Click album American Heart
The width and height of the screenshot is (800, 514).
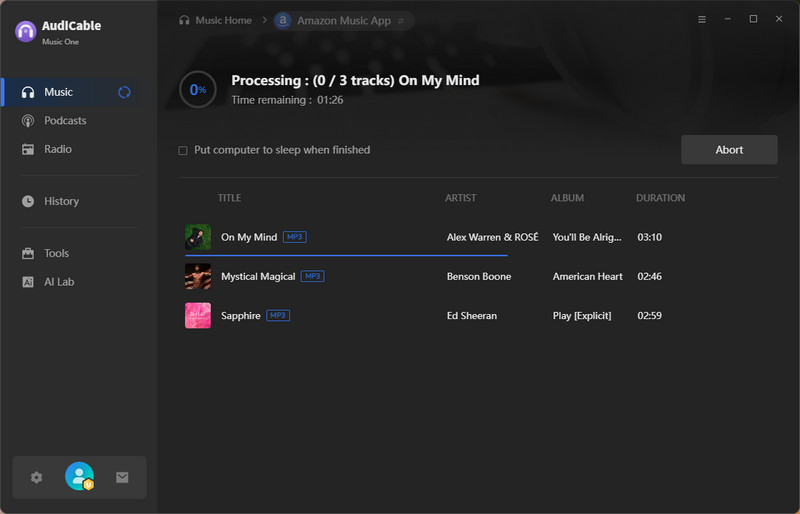click(588, 277)
